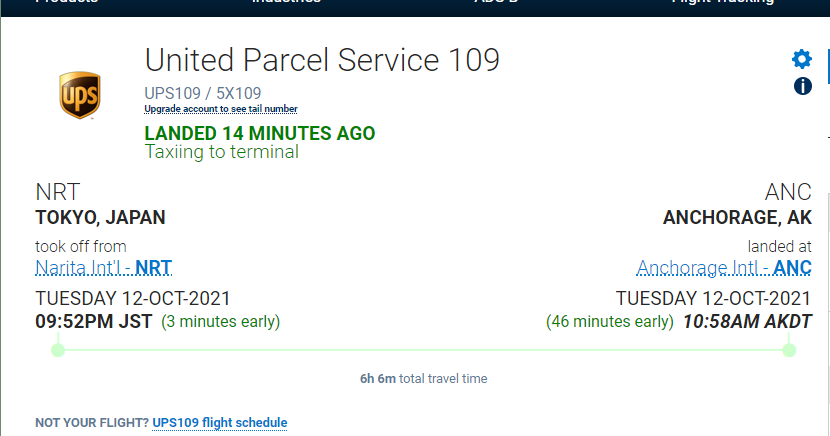Click the UPS shield logo
The height and width of the screenshot is (436, 830).
(x=79, y=94)
